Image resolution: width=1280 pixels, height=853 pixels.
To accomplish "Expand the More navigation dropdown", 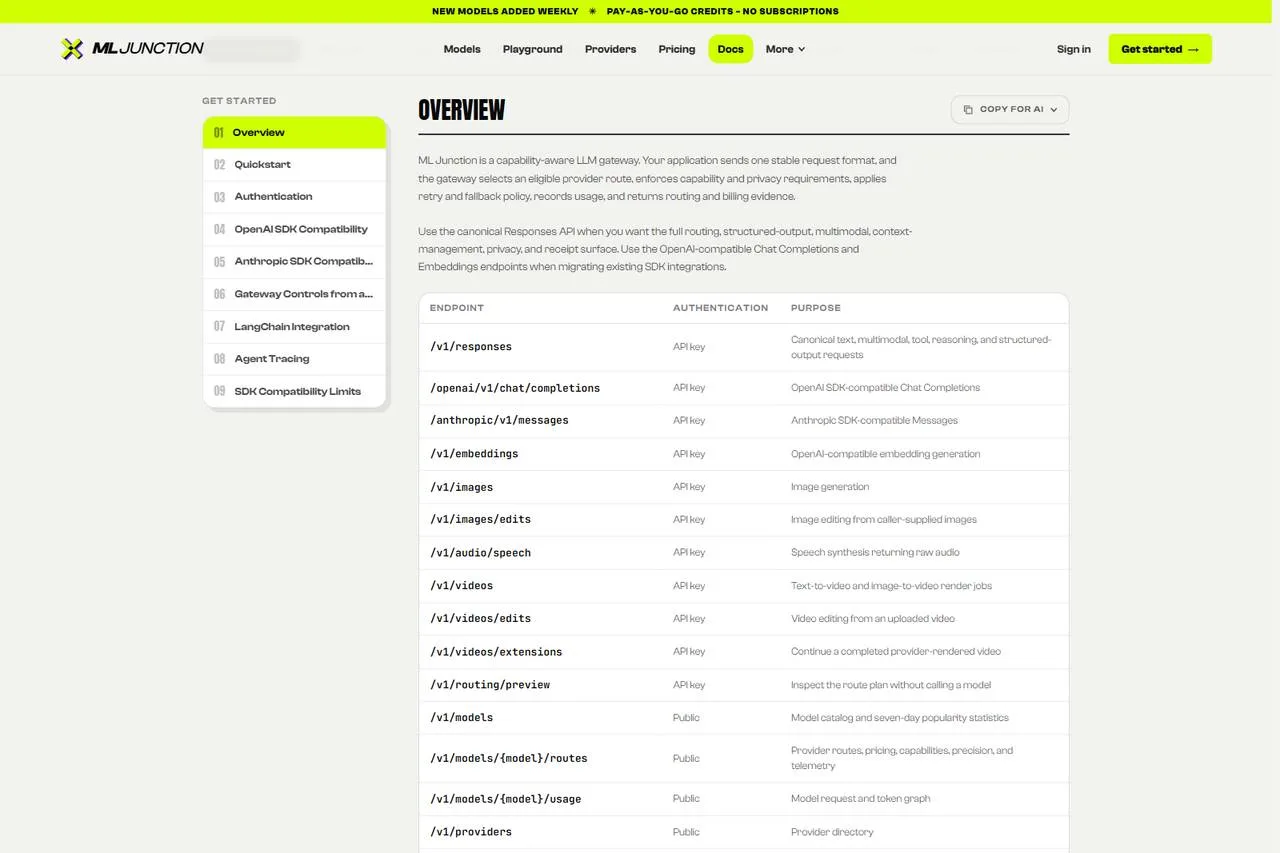I will [x=785, y=49].
